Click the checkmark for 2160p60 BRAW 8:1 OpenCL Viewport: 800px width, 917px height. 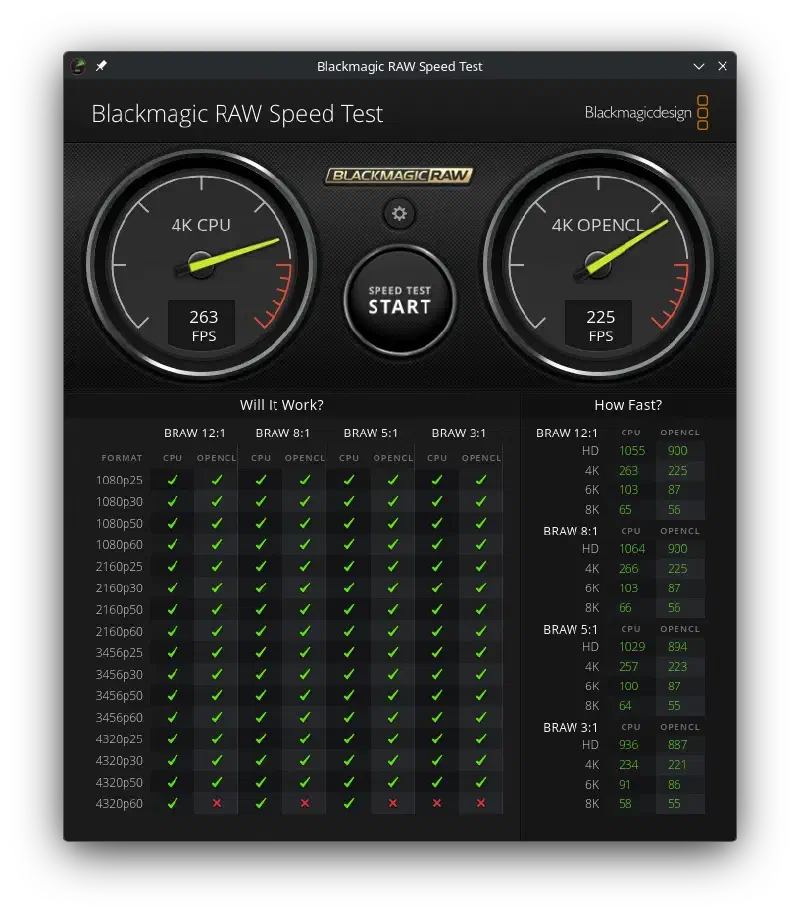(305, 631)
